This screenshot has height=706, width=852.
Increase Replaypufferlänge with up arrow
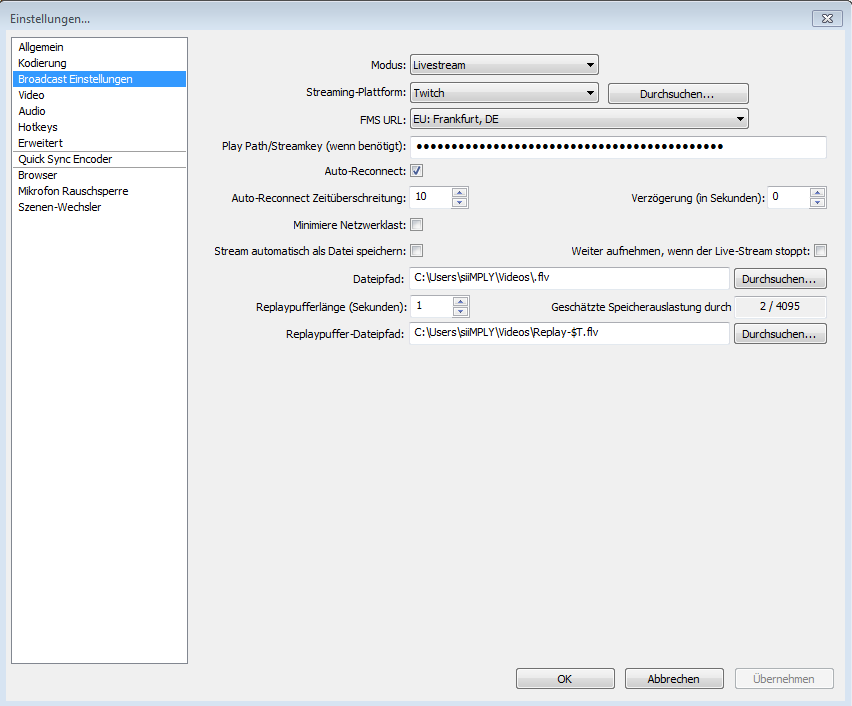[x=461, y=302]
